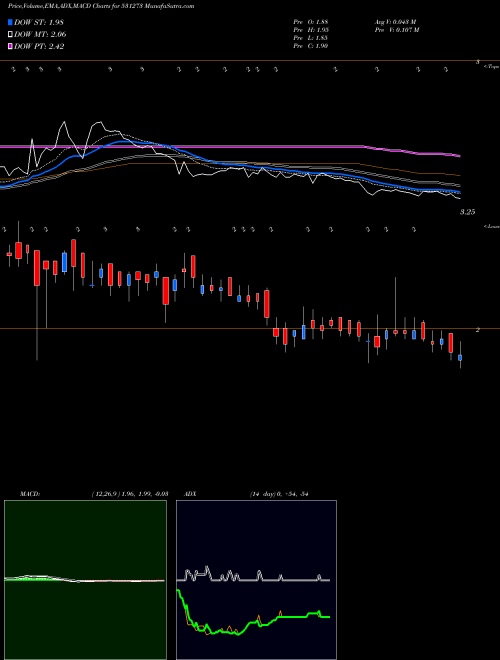Open the green MACD indicator chart

[x=85, y=580]
